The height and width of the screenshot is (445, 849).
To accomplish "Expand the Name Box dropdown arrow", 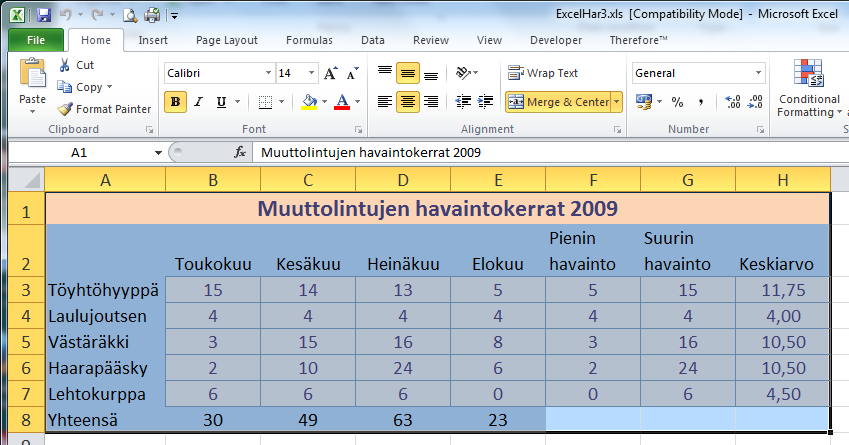I will [158, 153].
